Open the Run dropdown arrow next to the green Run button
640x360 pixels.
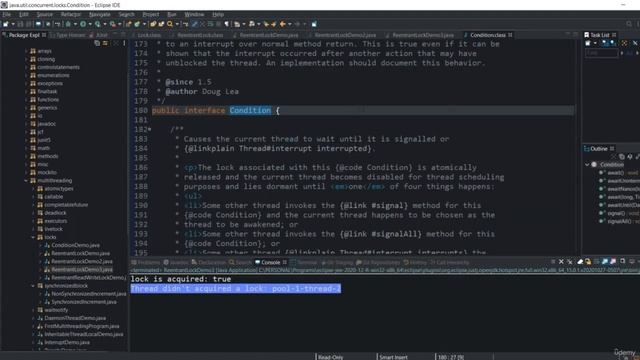(90, 24)
